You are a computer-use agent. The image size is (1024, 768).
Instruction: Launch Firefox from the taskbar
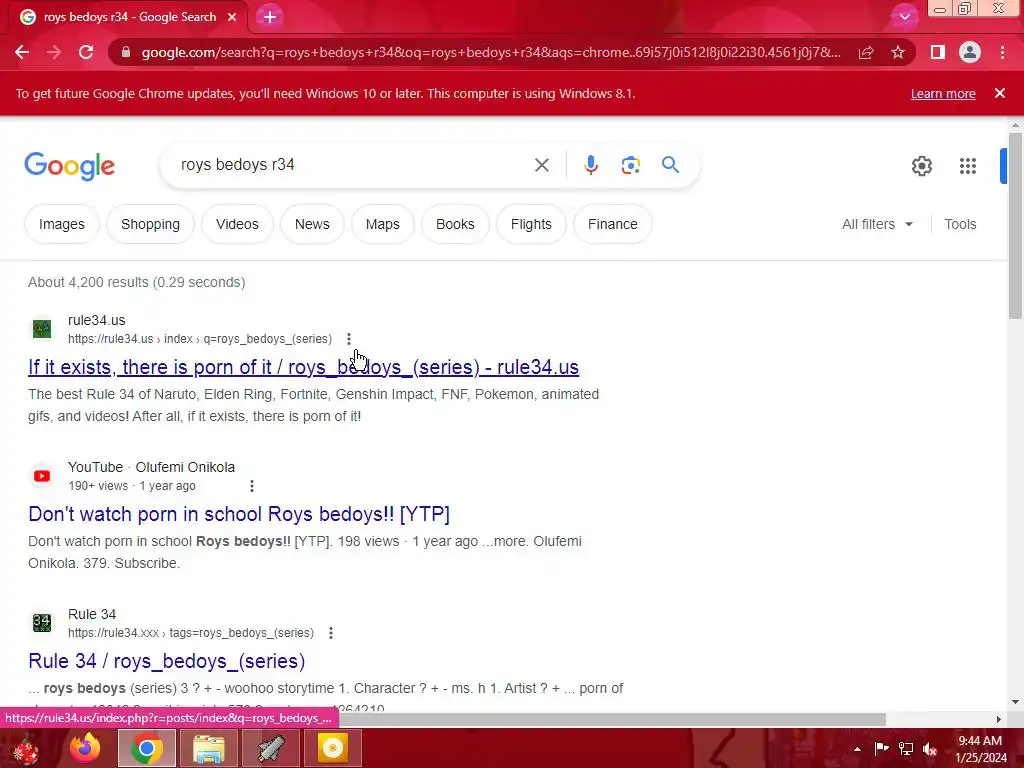[85, 748]
